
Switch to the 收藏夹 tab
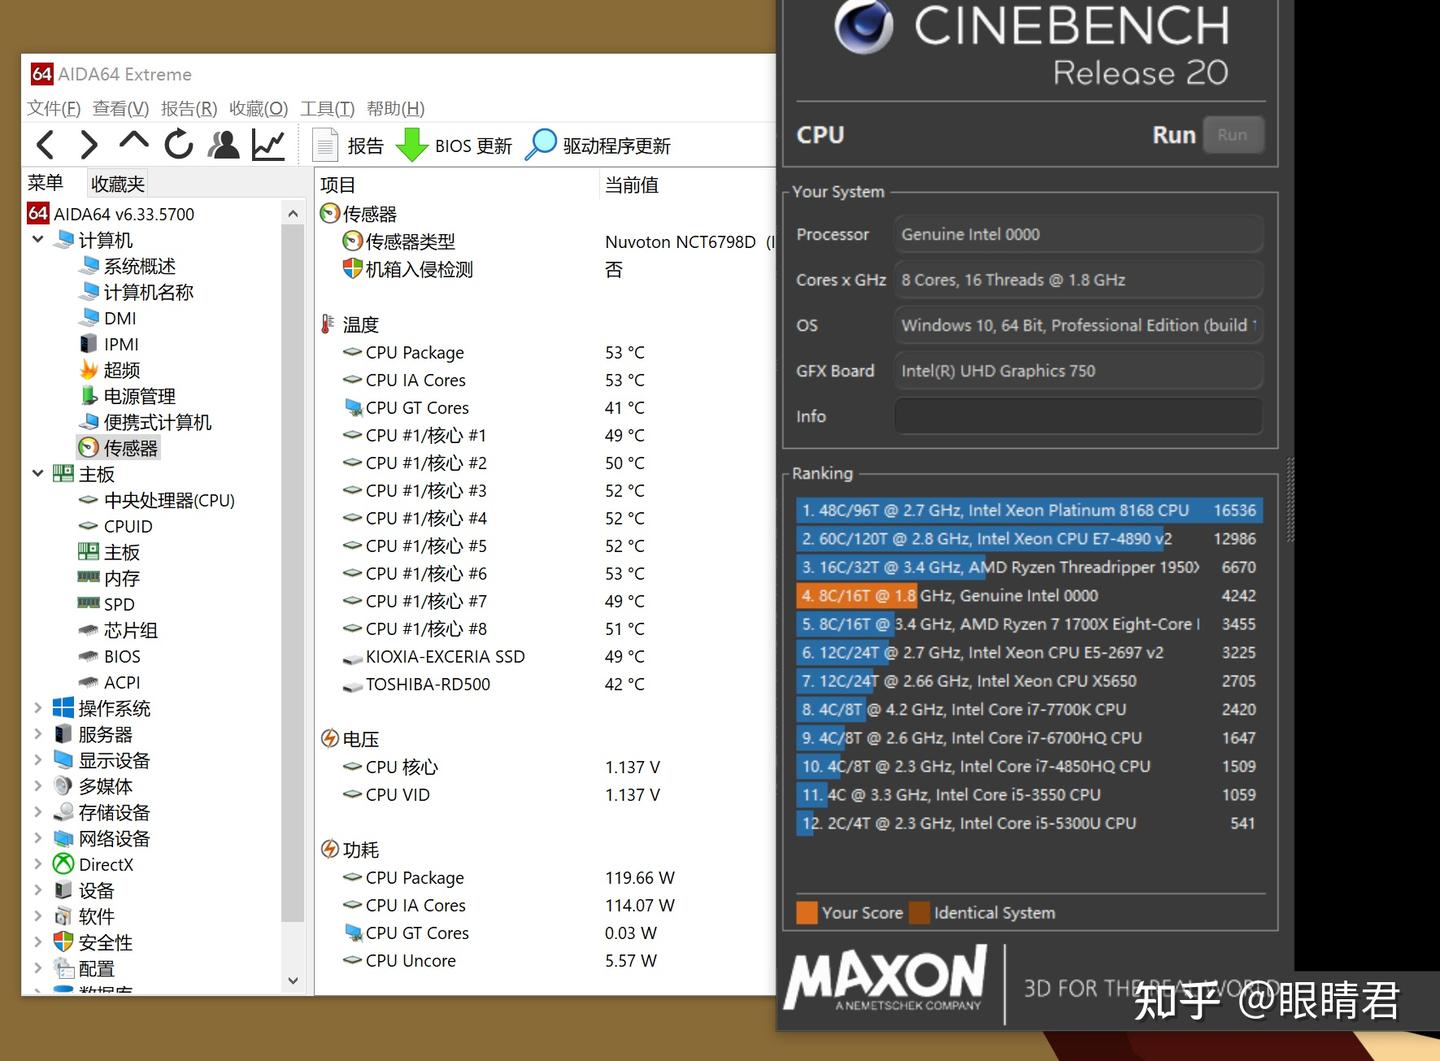coord(118,183)
